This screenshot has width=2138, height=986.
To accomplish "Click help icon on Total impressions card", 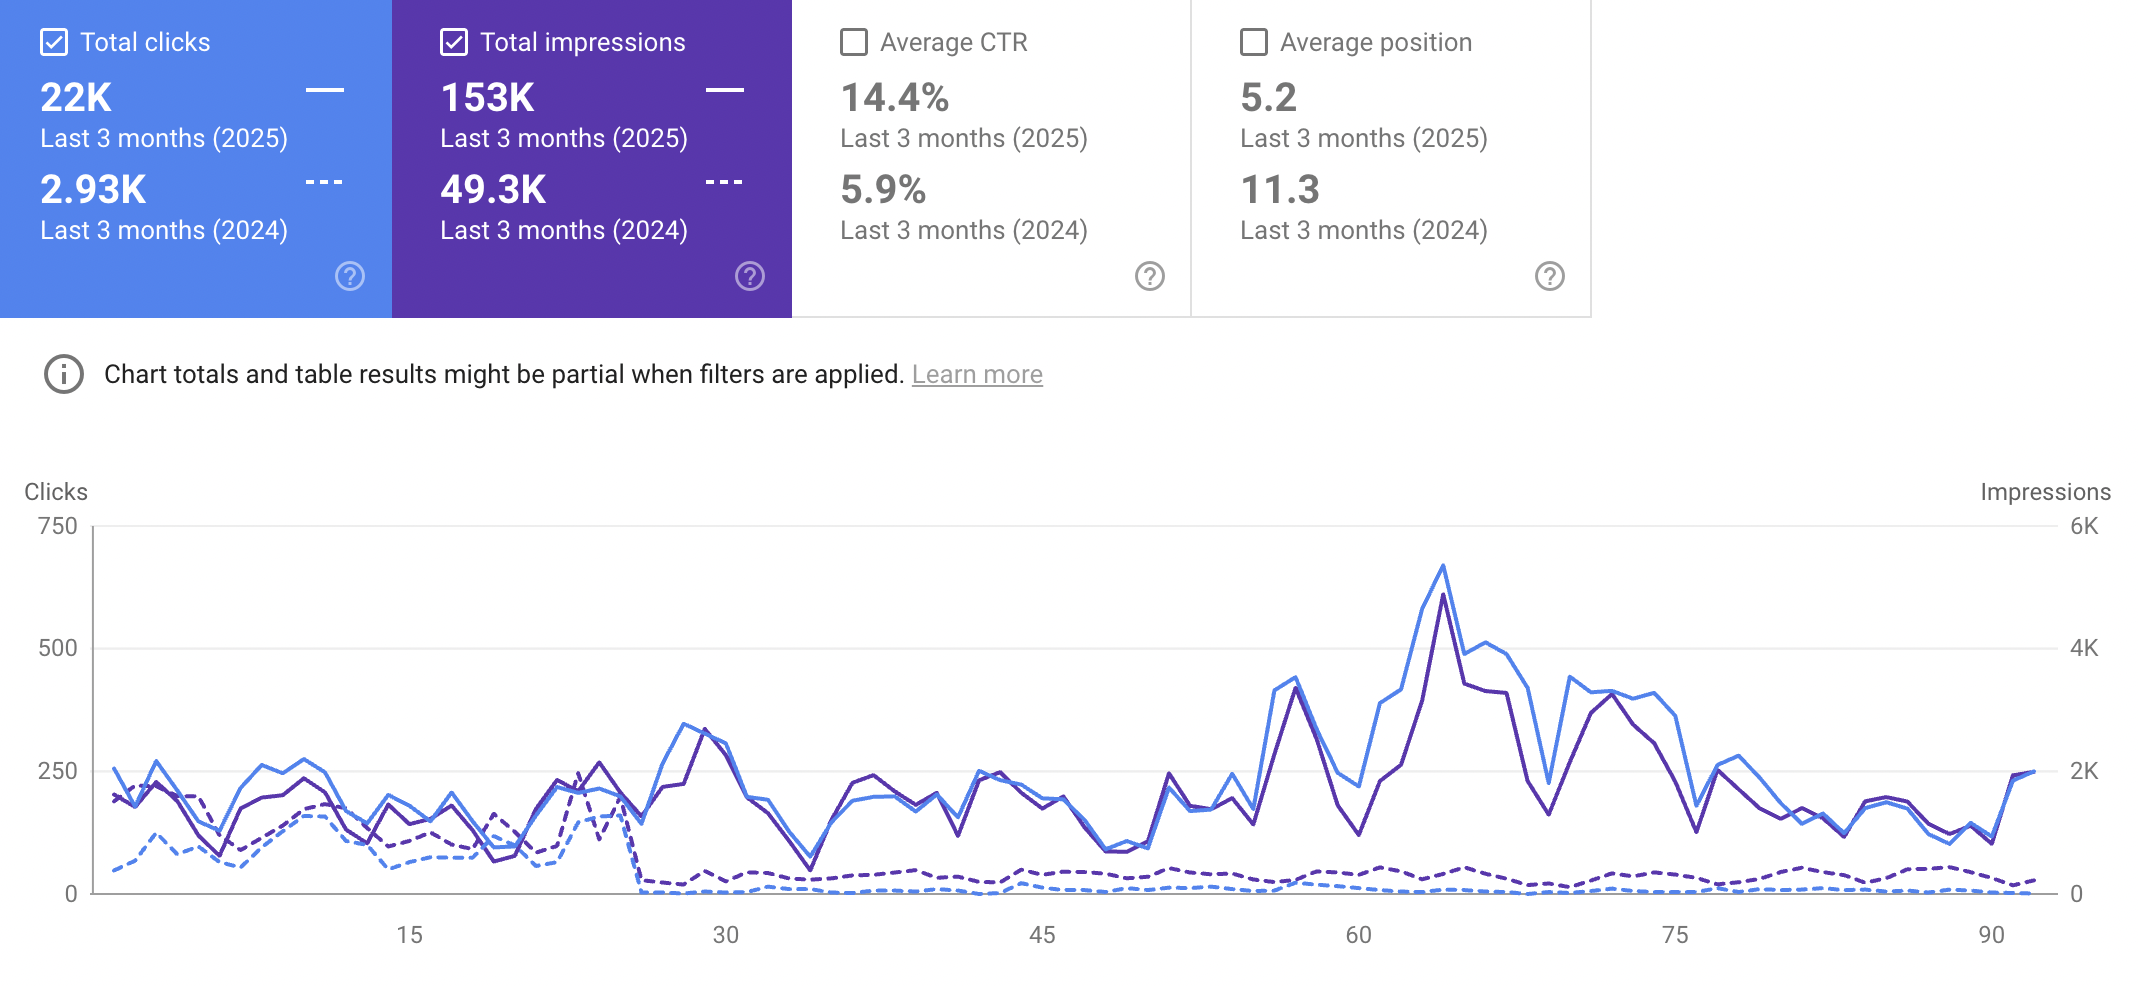I will [750, 276].
